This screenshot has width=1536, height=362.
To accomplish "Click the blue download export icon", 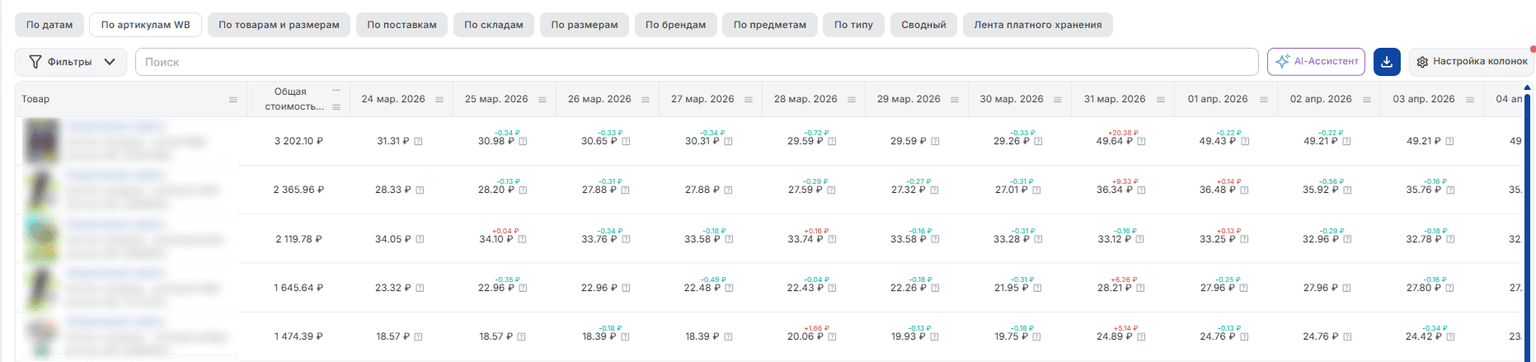I will [x=1387, y=62].
